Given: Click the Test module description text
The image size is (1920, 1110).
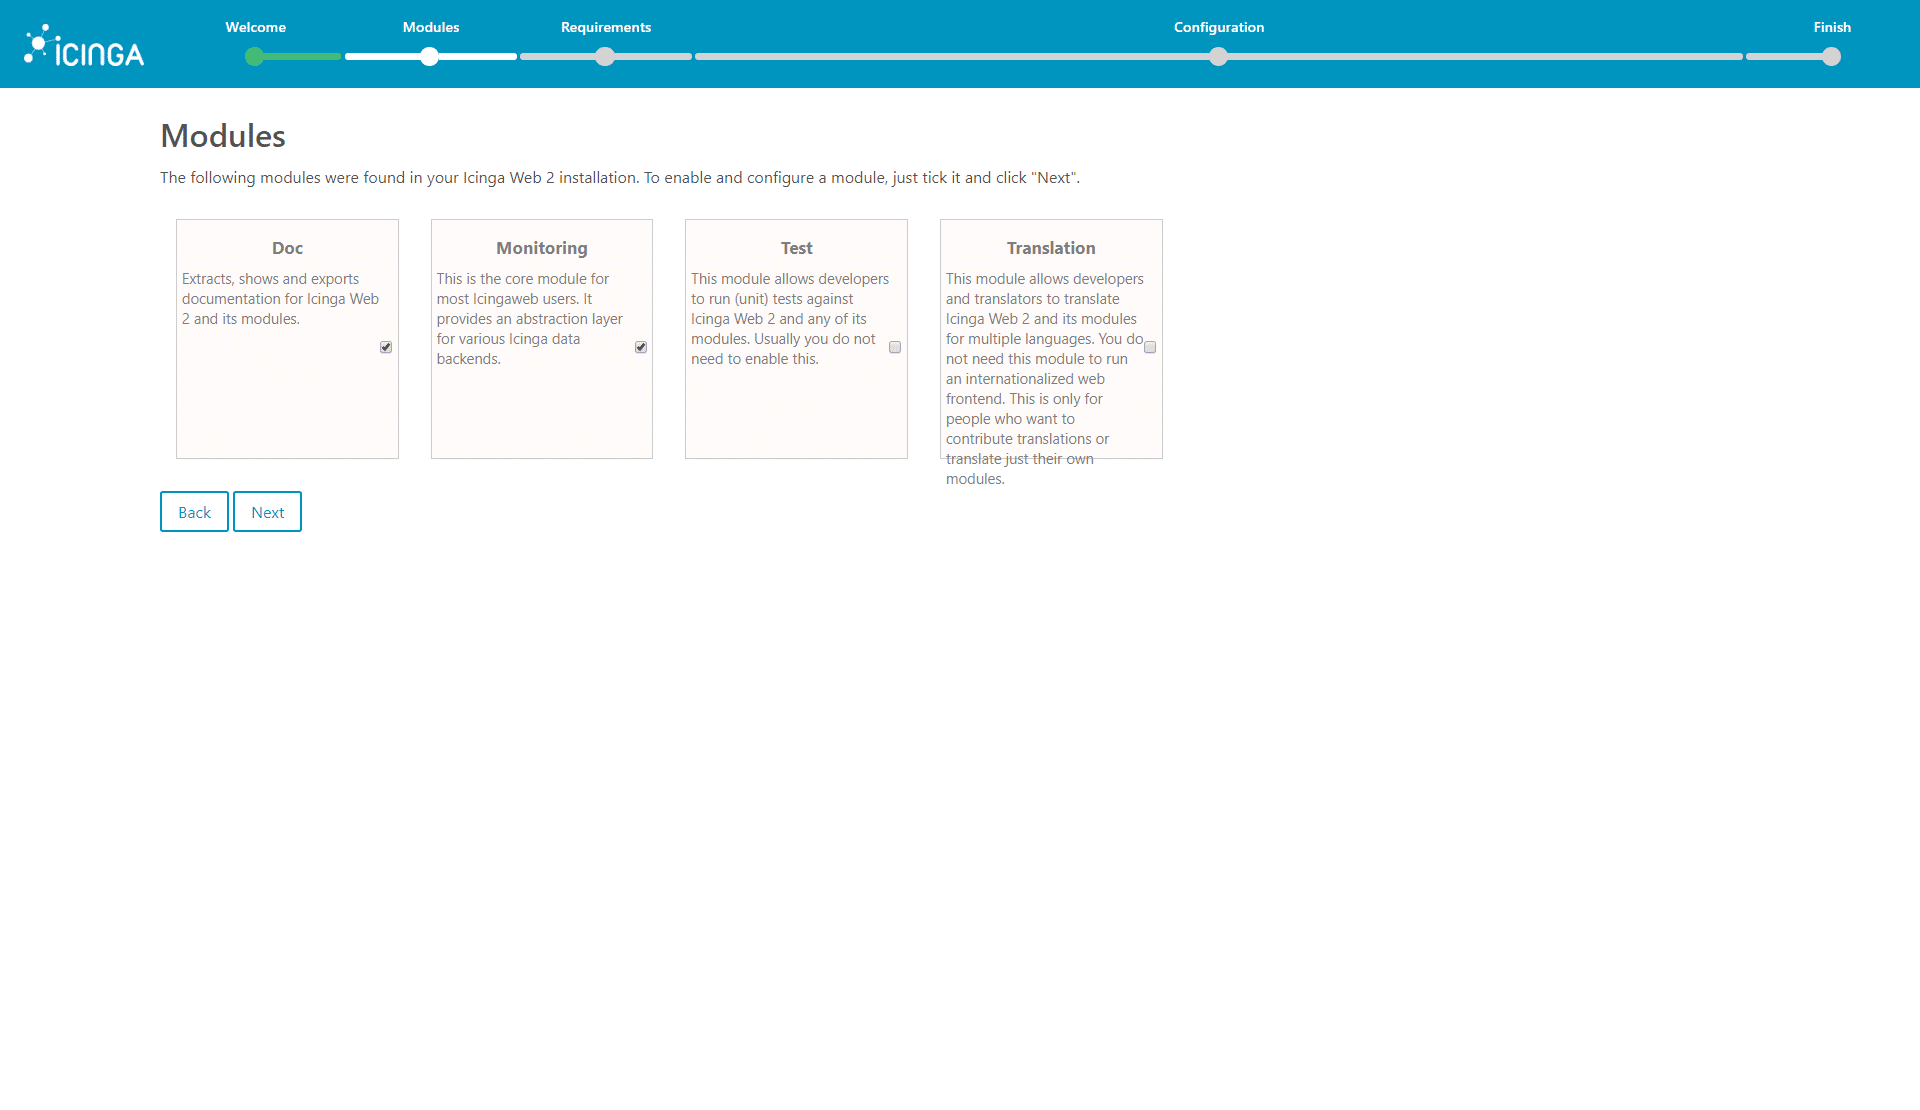Looking at the screenshot, I should coord(790,319).
